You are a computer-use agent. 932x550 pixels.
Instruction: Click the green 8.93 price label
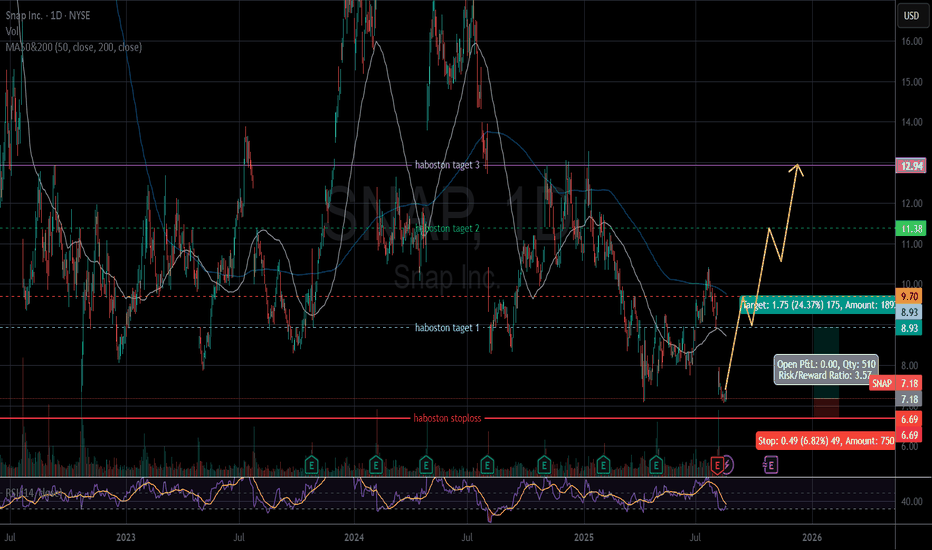[x=909, y=328]
